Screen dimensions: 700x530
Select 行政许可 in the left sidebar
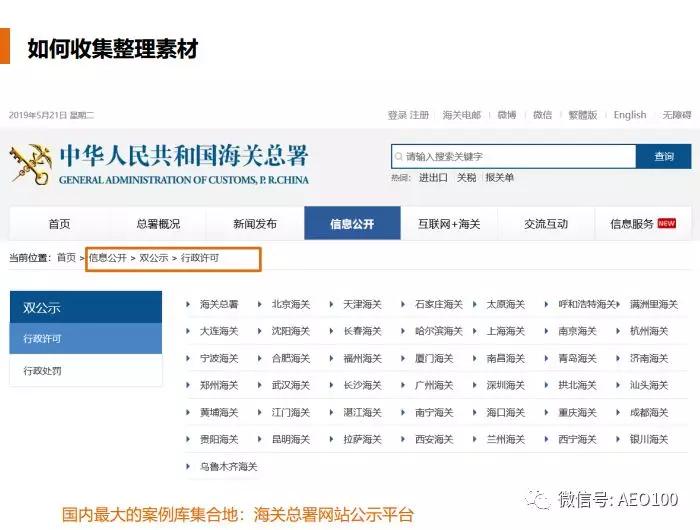click(85, 339)
